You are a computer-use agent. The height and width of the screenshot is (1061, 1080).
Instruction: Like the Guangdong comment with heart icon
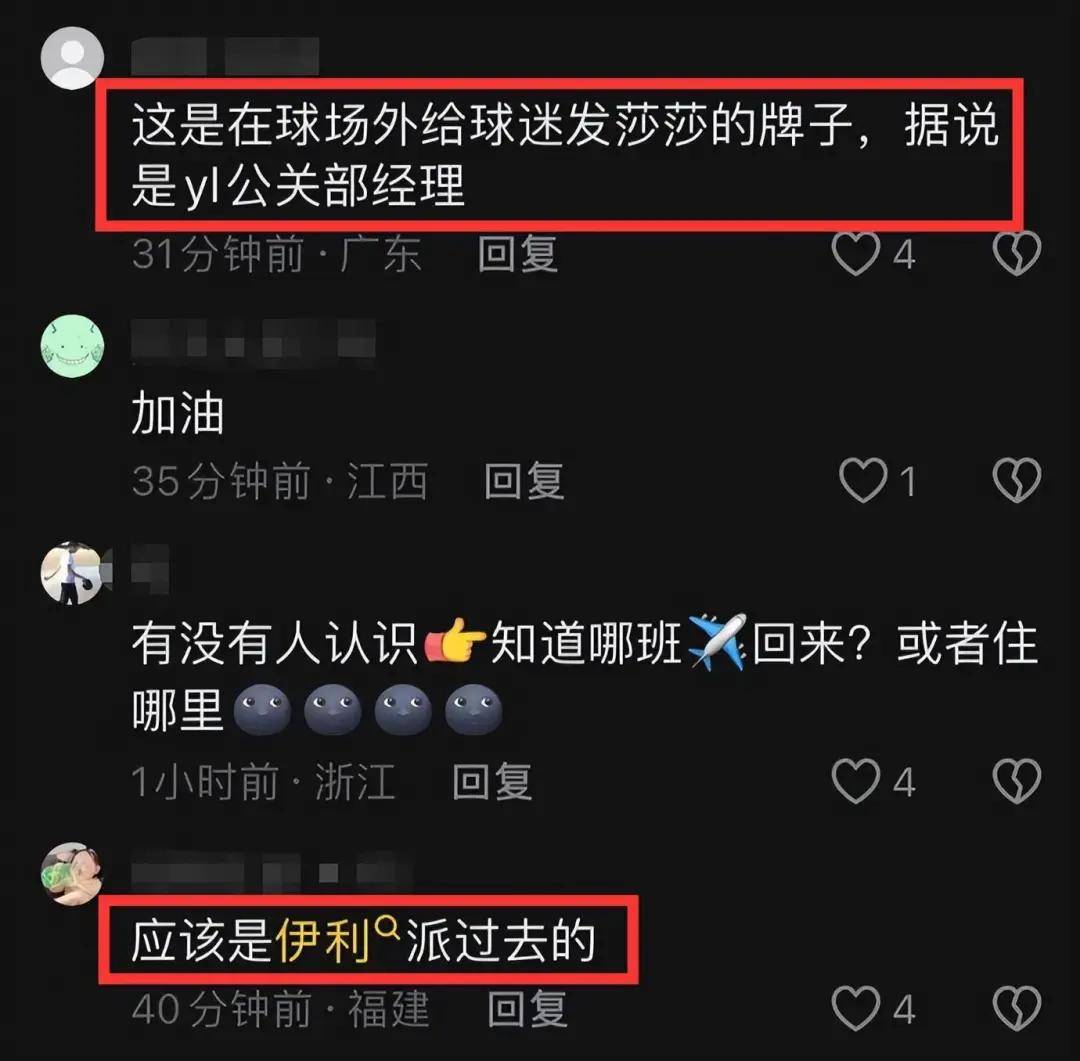[855, 254]
